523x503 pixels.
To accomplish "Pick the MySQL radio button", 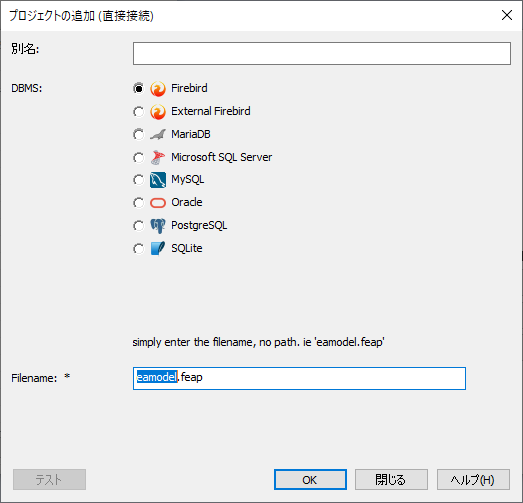I will pyautogui.click(x=139, y=180).
